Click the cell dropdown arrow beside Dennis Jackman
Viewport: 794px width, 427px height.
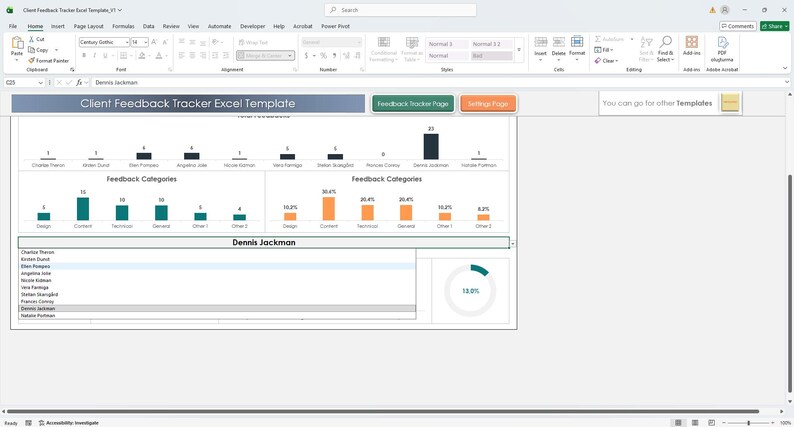pos(512,244)
